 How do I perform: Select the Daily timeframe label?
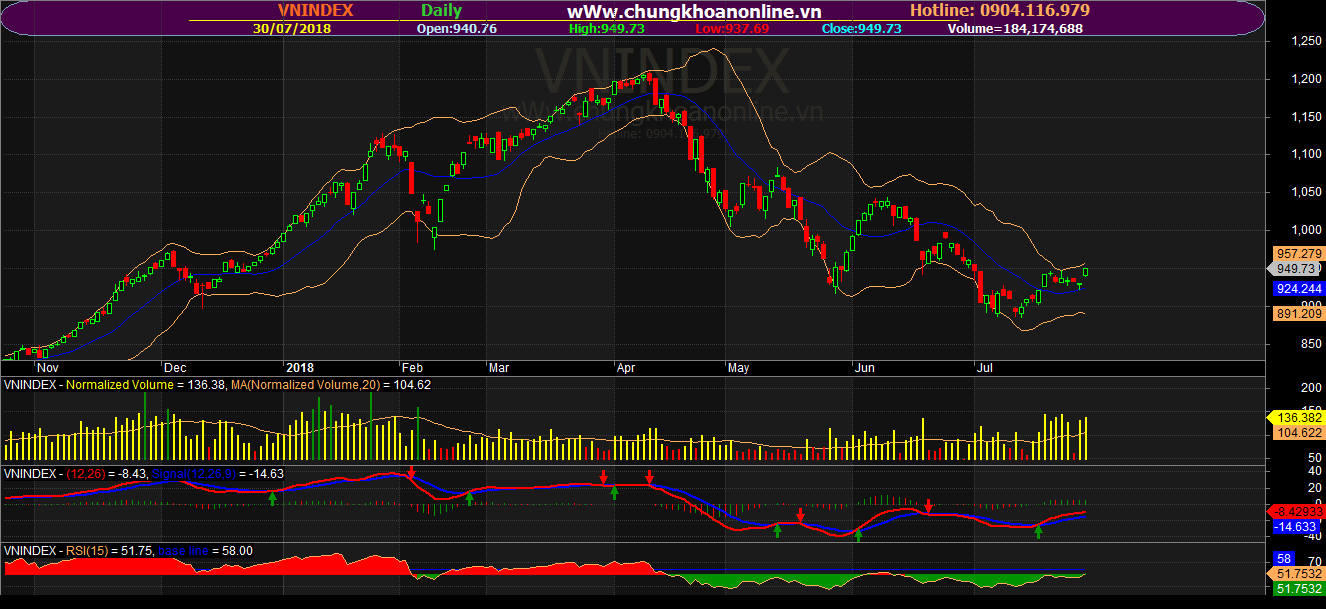[441, 11]
